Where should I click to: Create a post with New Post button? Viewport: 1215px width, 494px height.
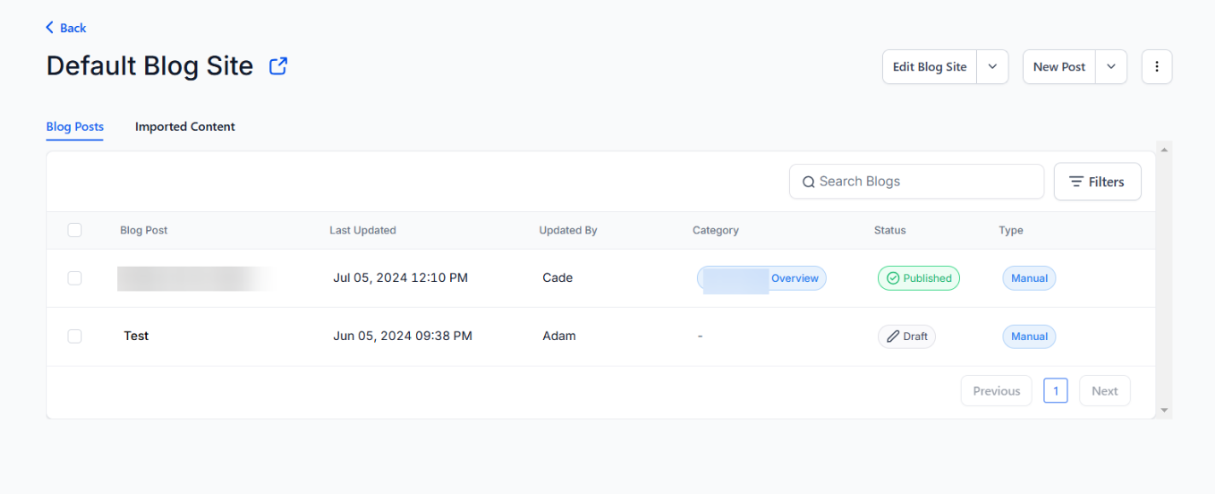(x=1059, y=67)
